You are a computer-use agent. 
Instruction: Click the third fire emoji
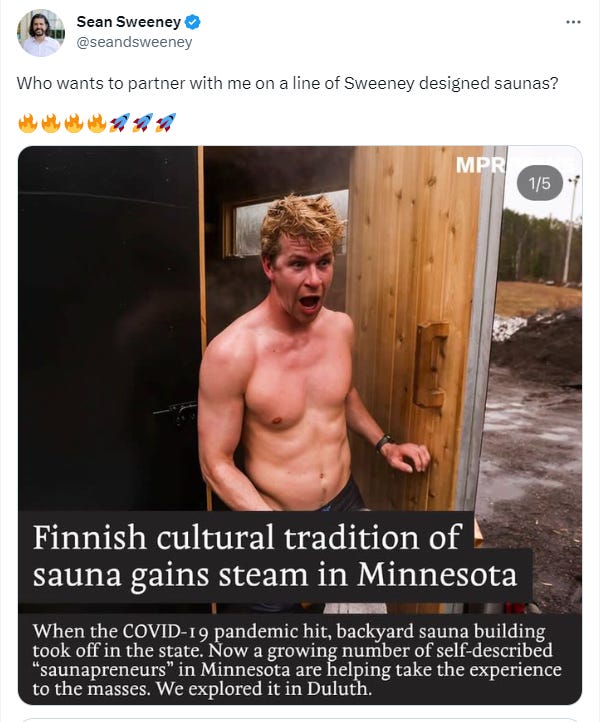tap(74, 123)
